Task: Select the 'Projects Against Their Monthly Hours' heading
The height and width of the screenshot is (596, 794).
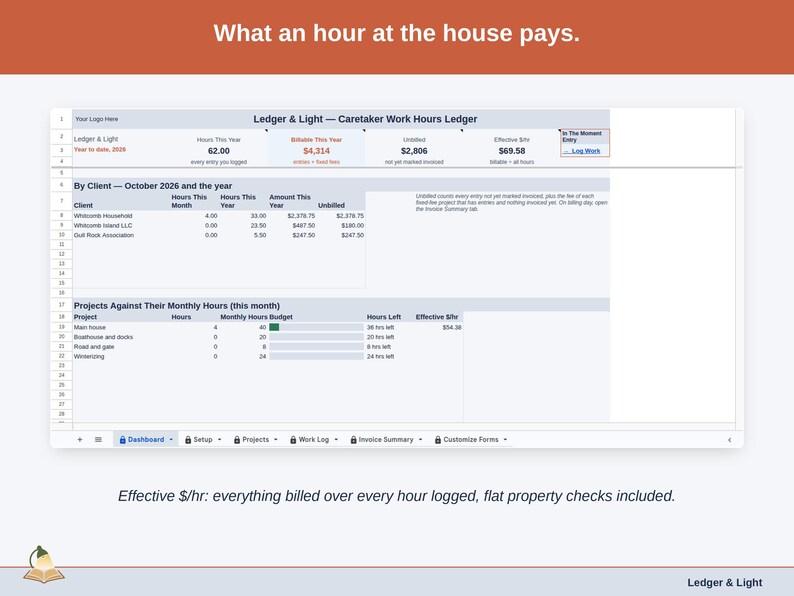Action: point(177,306)
